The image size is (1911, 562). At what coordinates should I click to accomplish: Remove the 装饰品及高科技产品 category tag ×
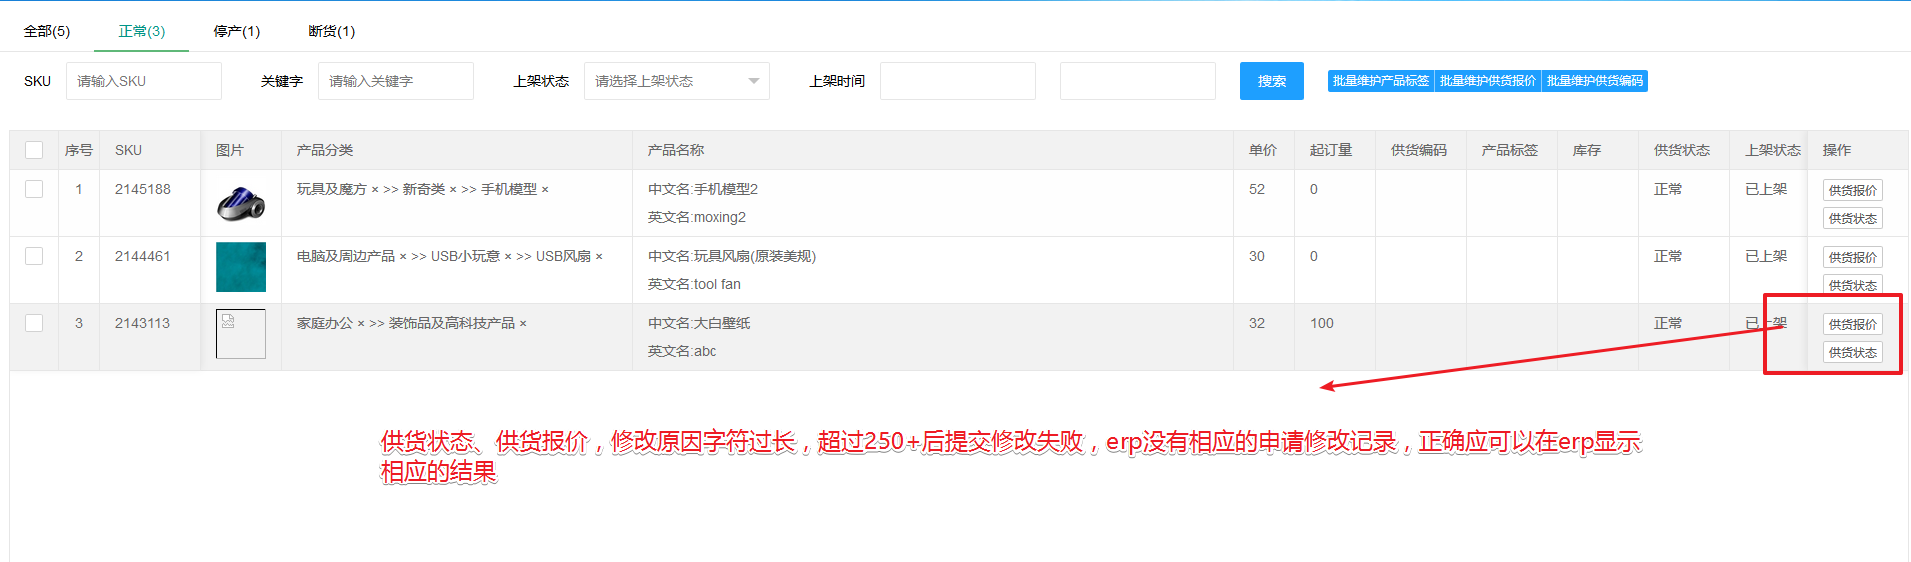523,324
